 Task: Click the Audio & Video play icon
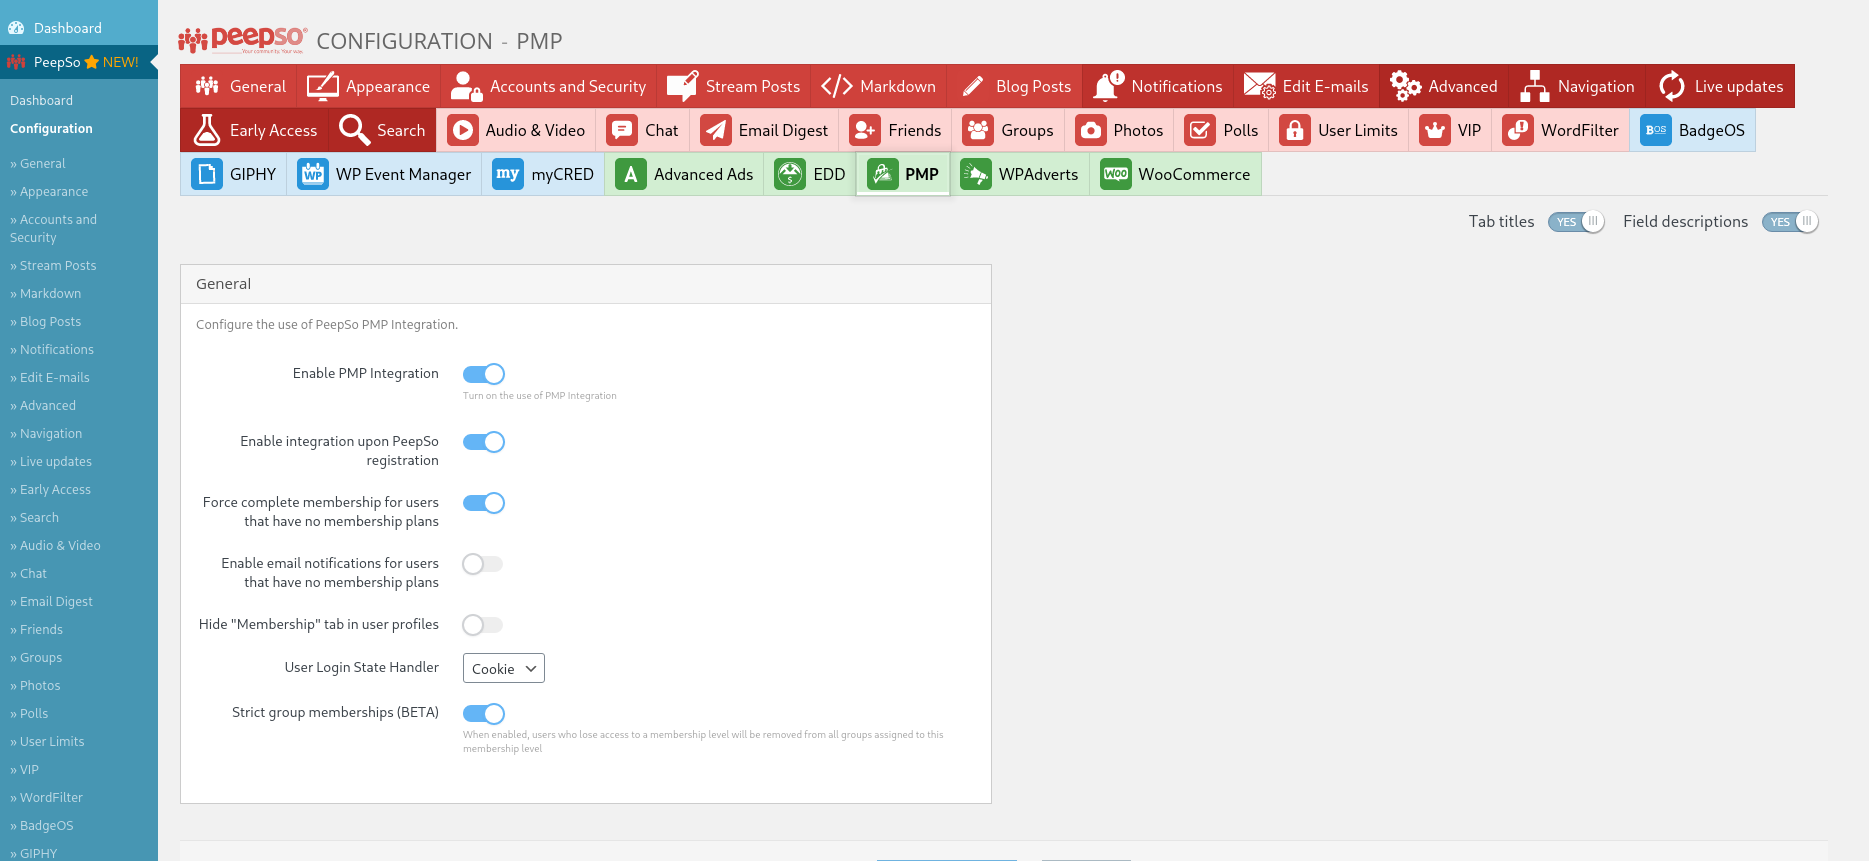pyautogui.click(x=462, y=130)
